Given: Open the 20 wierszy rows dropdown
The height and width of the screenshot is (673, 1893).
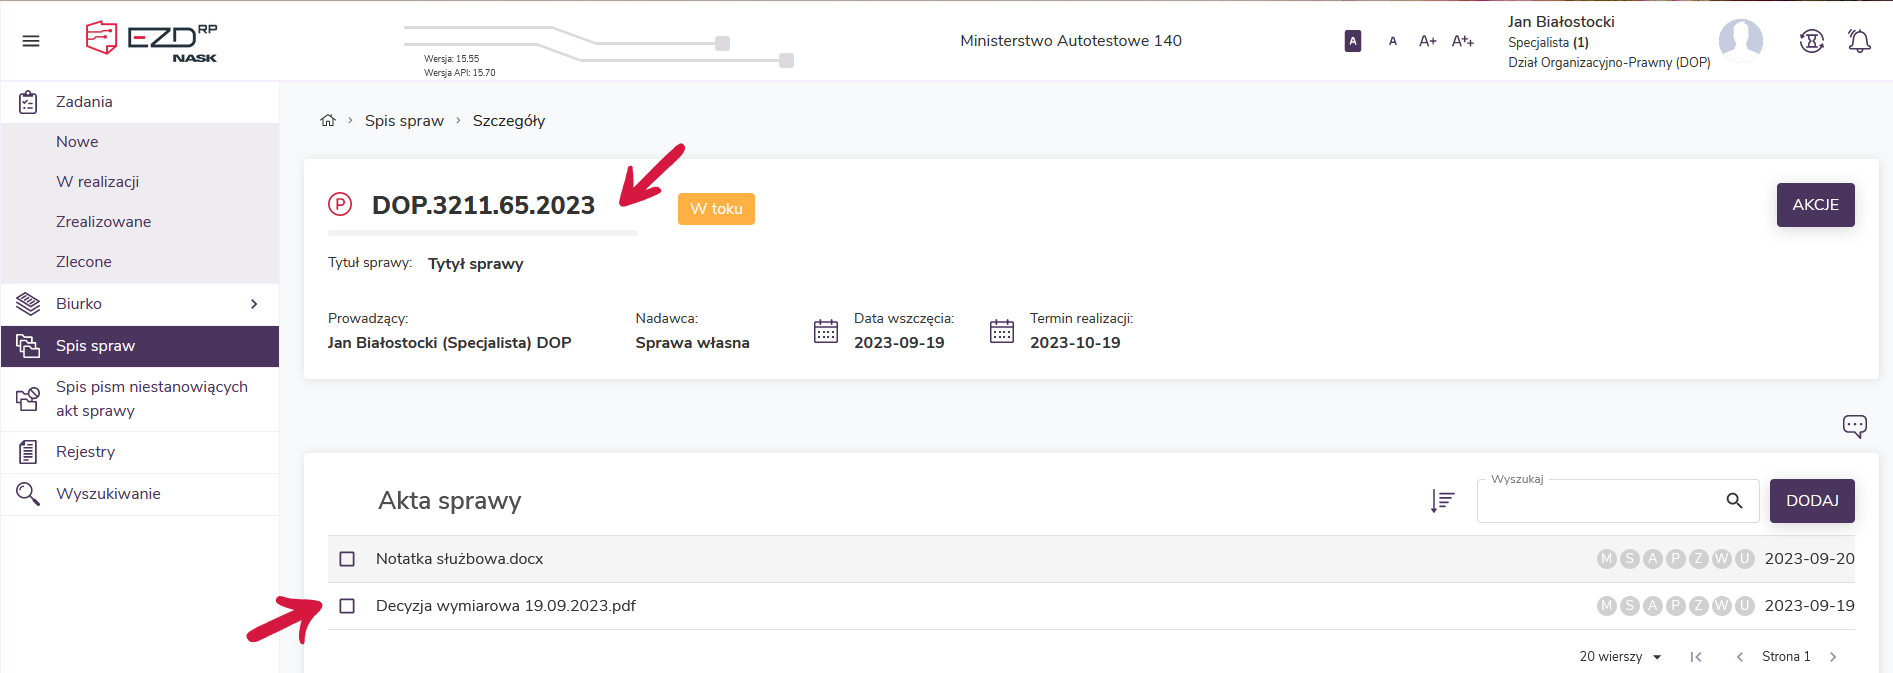Looking at the screenshot, I should pos(1620,657).
